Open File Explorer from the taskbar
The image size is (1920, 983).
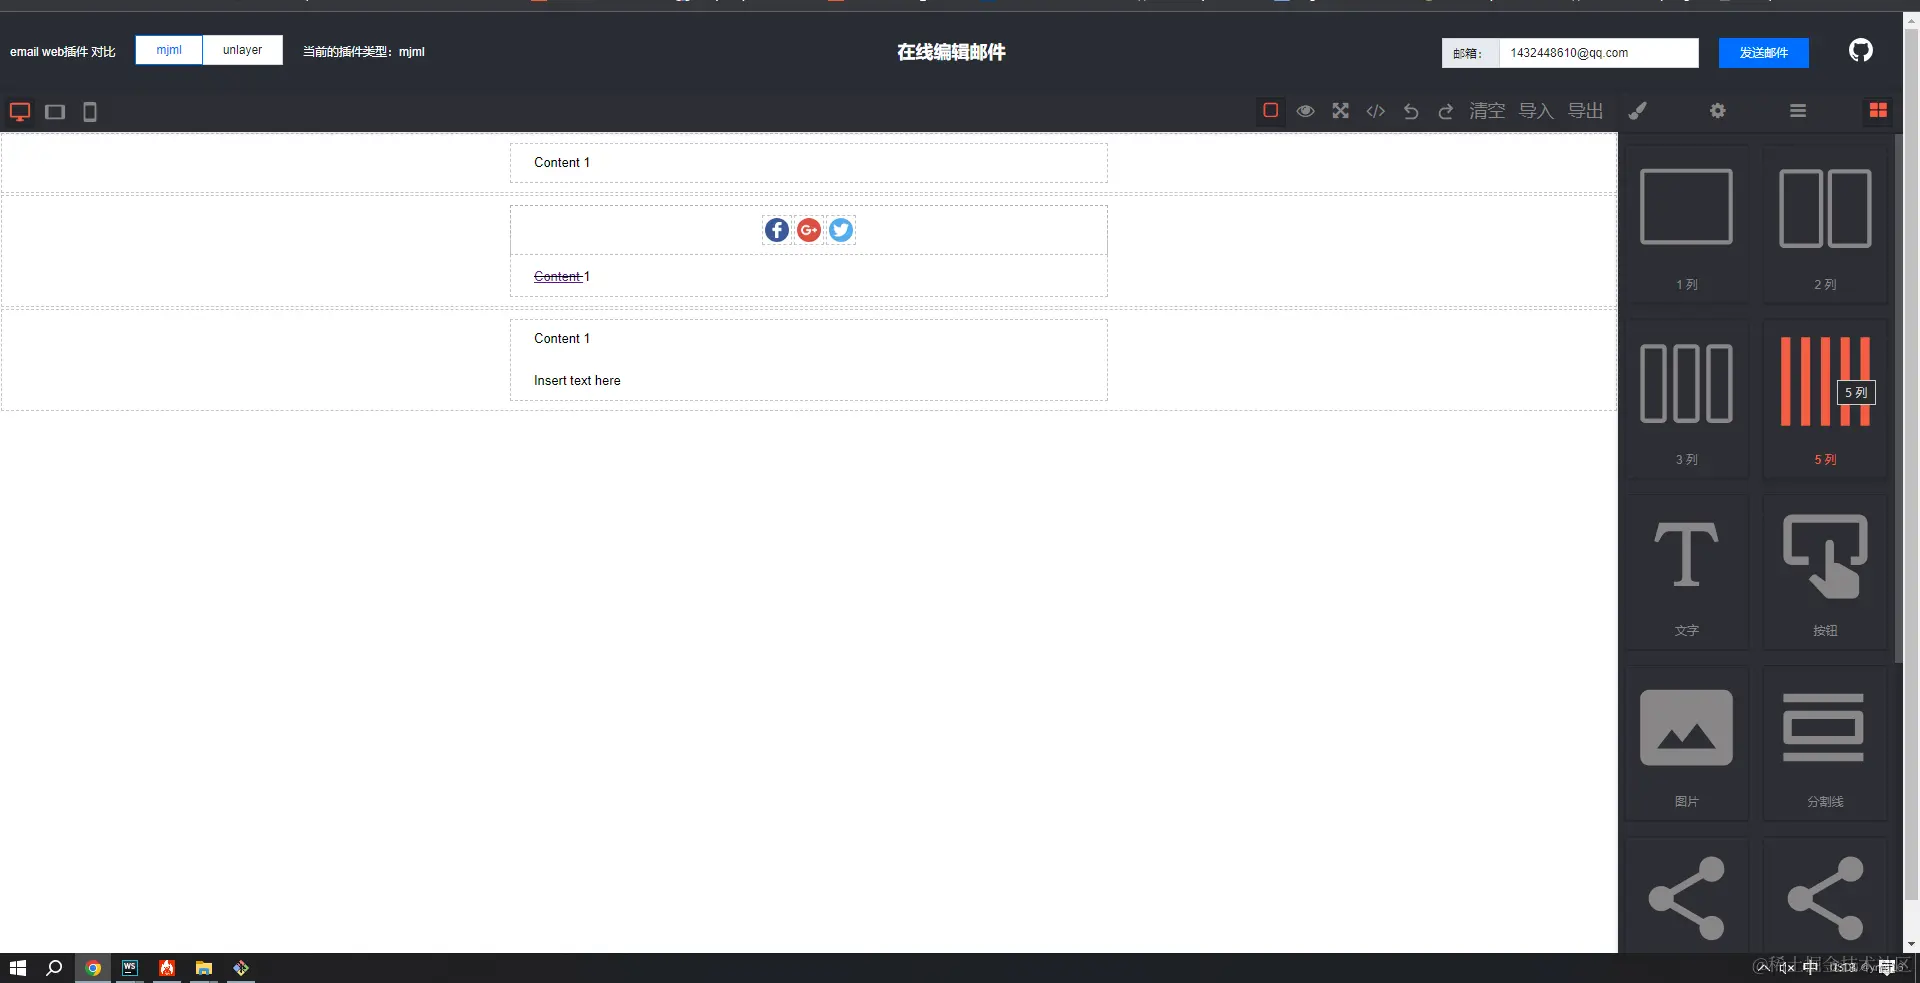coord(204,968)
